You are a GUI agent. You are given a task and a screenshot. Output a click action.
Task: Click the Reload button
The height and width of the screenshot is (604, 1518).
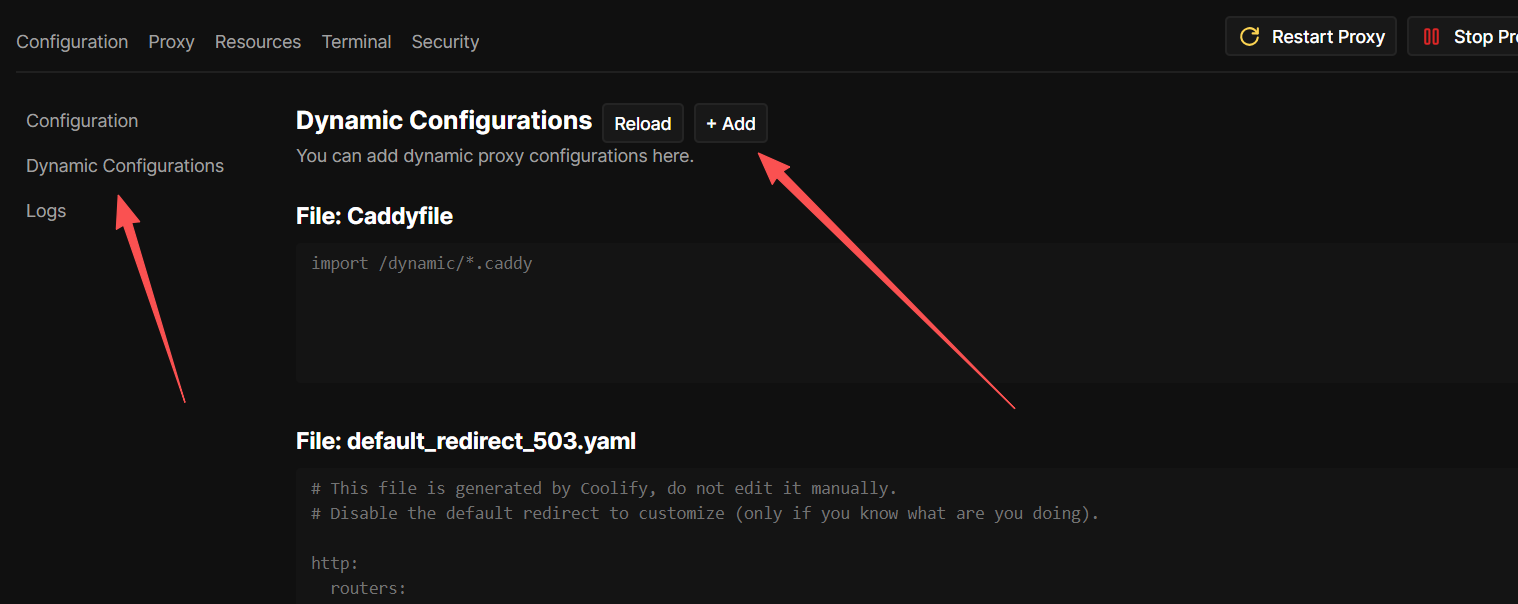click(x=642, y=124)
